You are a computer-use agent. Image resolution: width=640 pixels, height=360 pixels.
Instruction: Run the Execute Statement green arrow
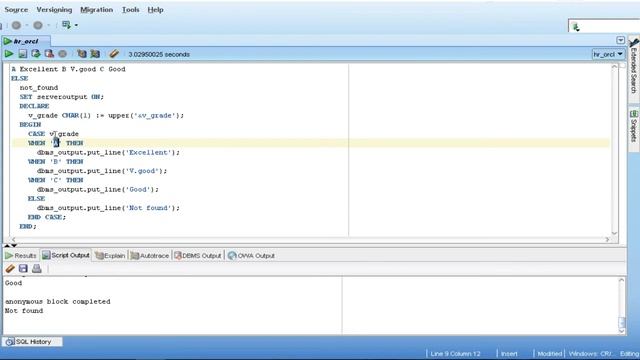(9, 54)
